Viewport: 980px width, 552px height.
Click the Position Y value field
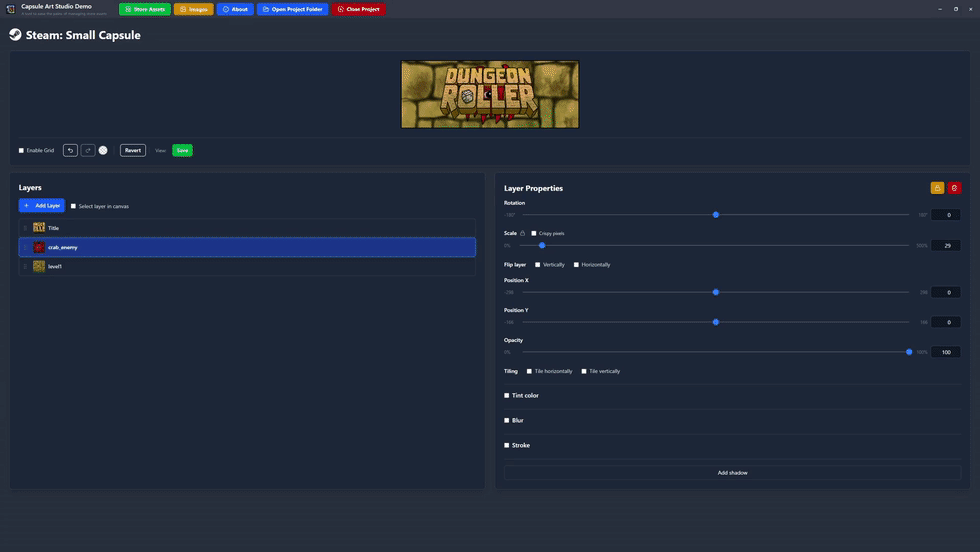pyautogui.click(x=946, y=322)
